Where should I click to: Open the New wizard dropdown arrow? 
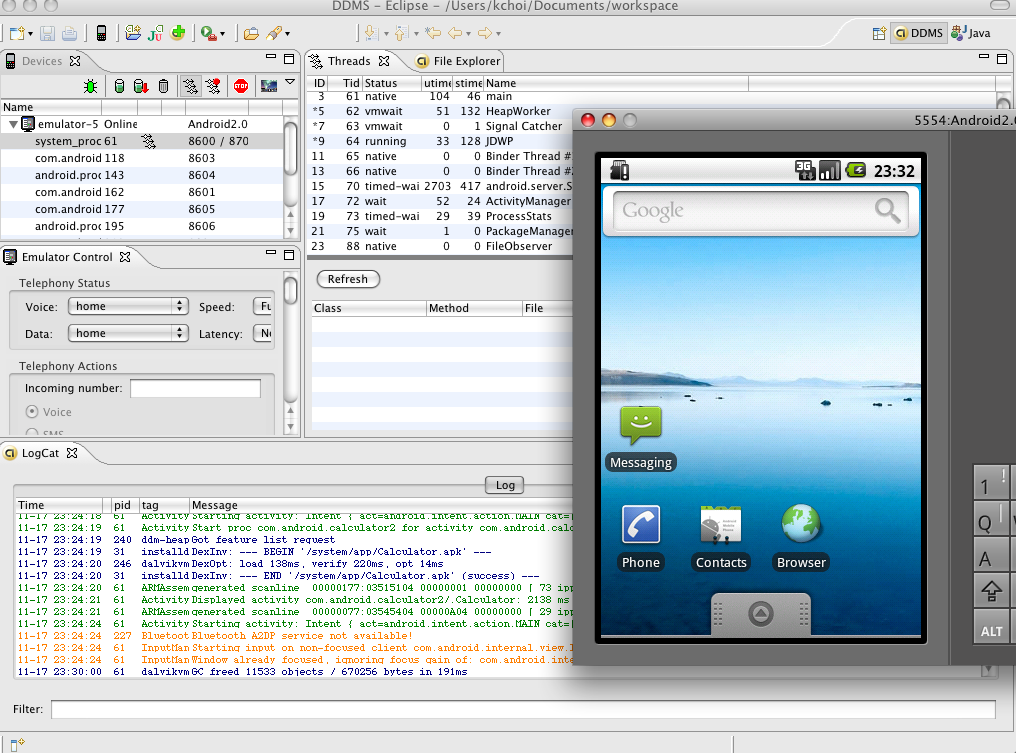click(30, 34)
